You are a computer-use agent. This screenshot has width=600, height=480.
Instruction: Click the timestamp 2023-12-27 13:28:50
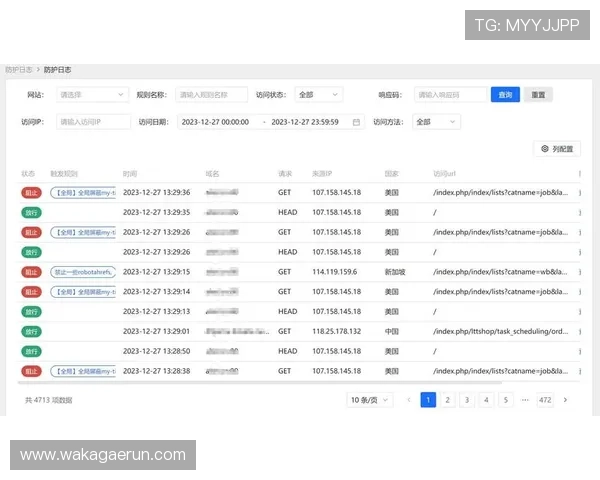(157, 351)
